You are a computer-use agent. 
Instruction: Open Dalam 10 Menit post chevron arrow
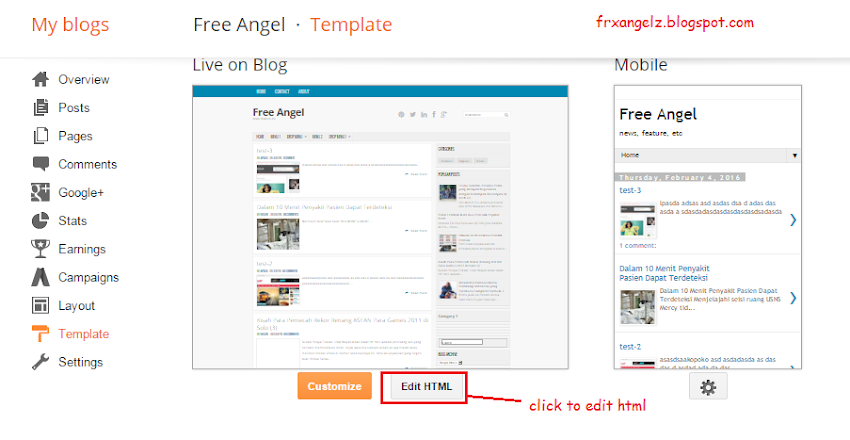tap(793, 298)
